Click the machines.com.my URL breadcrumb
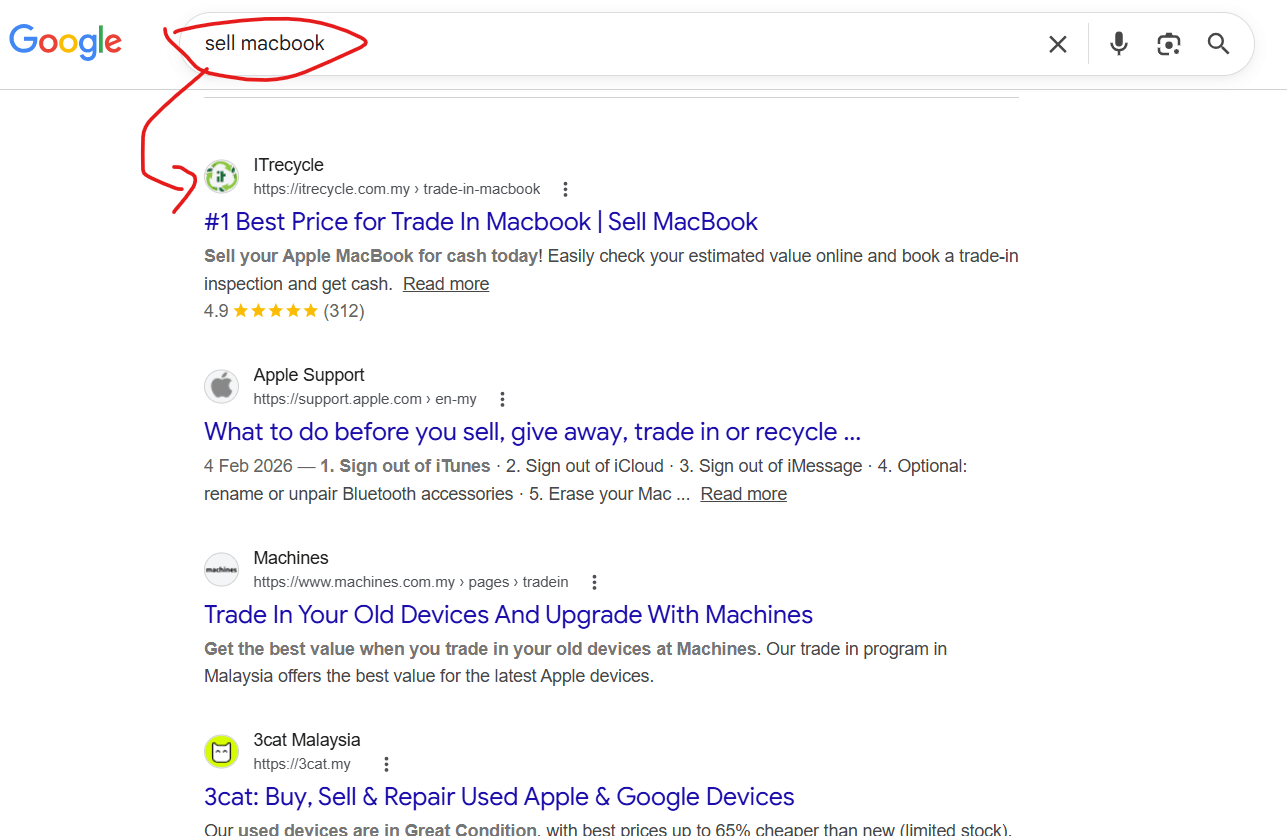1287x836 pixels. pyautogui.click(x=411, y=582)
